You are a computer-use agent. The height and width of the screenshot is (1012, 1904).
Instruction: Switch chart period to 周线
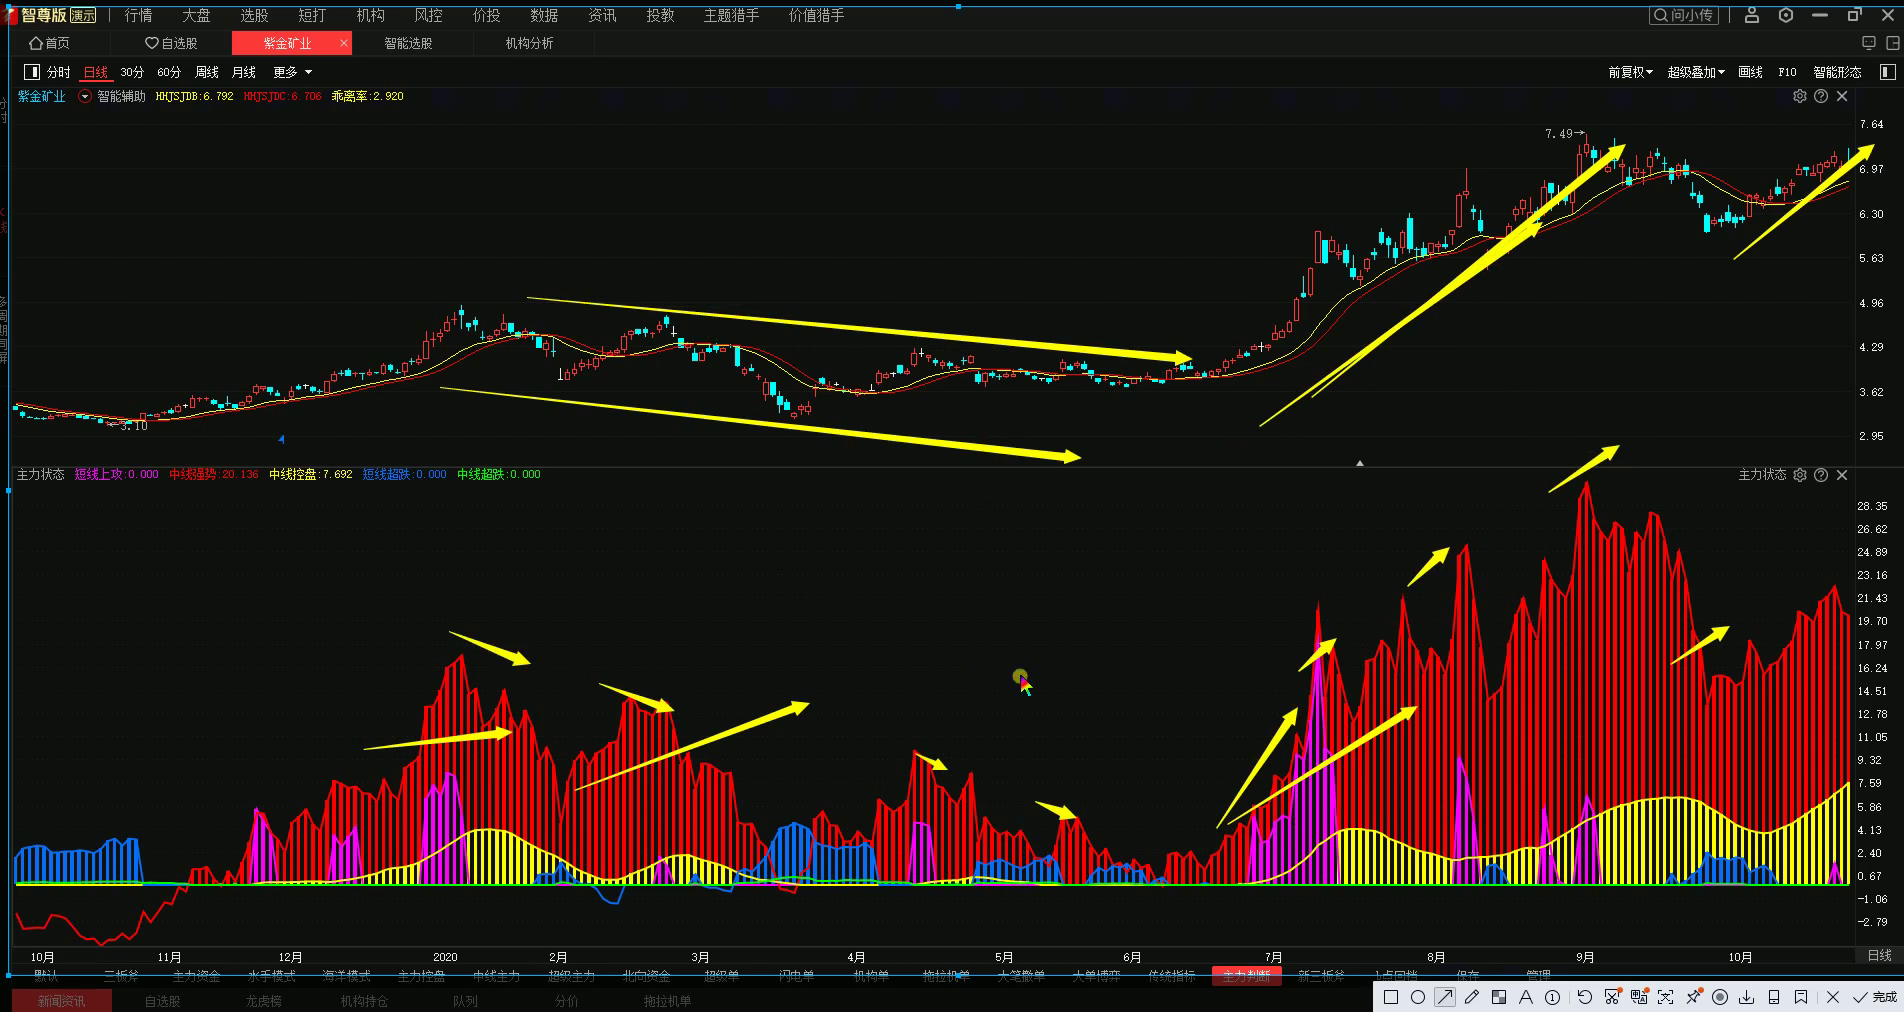(207, 72)
